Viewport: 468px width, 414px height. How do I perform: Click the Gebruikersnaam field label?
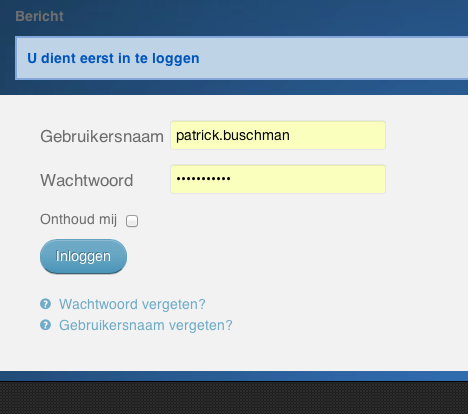tap(102, 136)
